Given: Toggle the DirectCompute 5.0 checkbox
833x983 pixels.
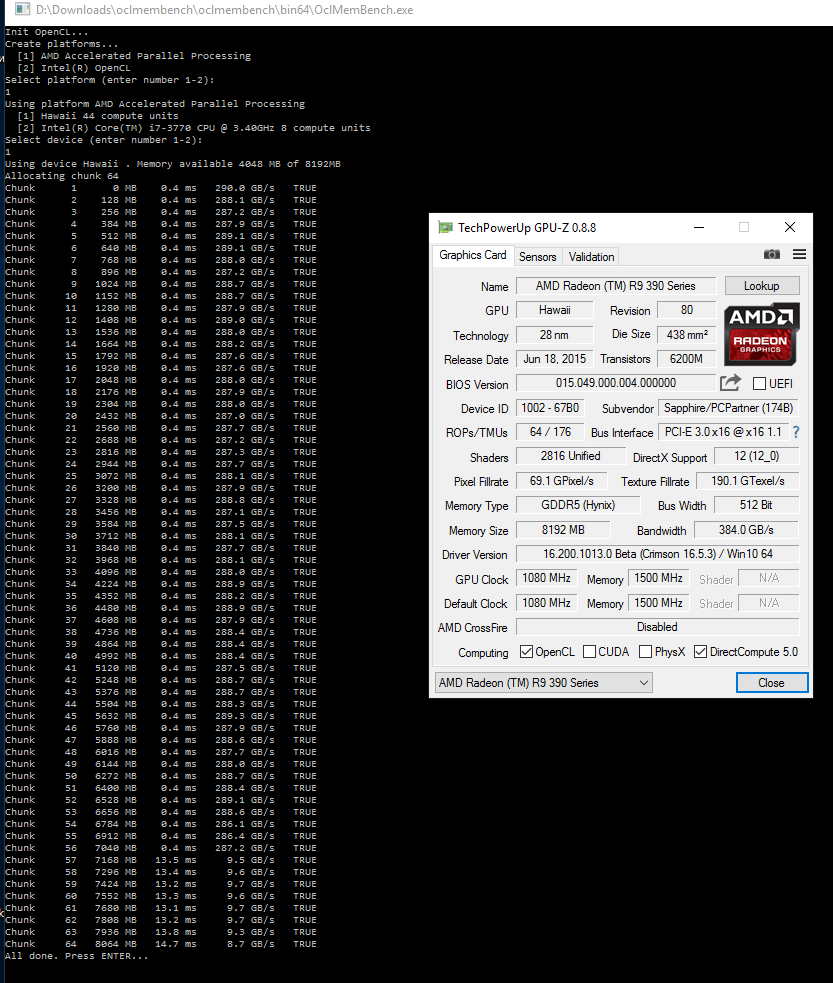Looking at the screenshot, I should coord(700,652).
